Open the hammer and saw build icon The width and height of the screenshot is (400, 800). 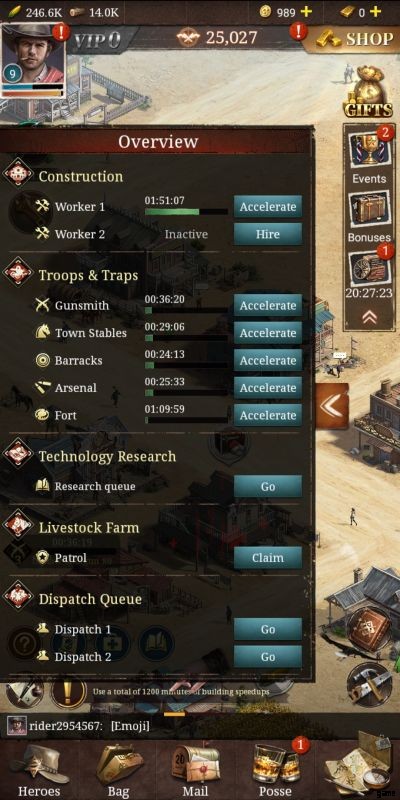pos(370,685)
